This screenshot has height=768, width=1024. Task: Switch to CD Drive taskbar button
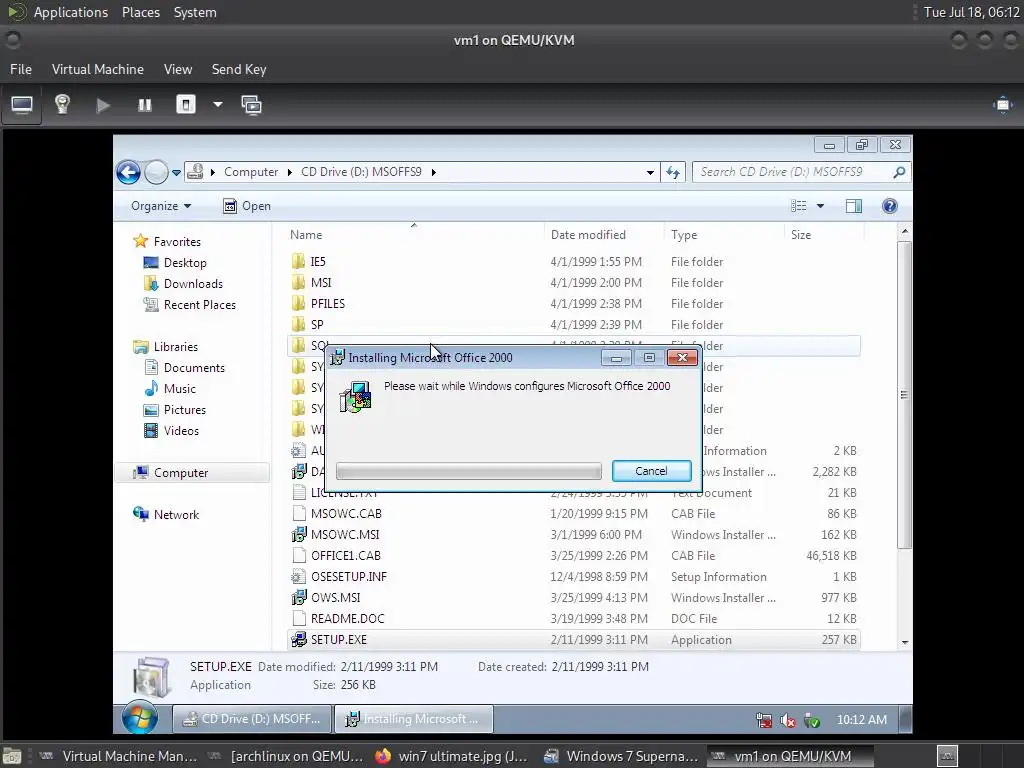coord(252,718)
